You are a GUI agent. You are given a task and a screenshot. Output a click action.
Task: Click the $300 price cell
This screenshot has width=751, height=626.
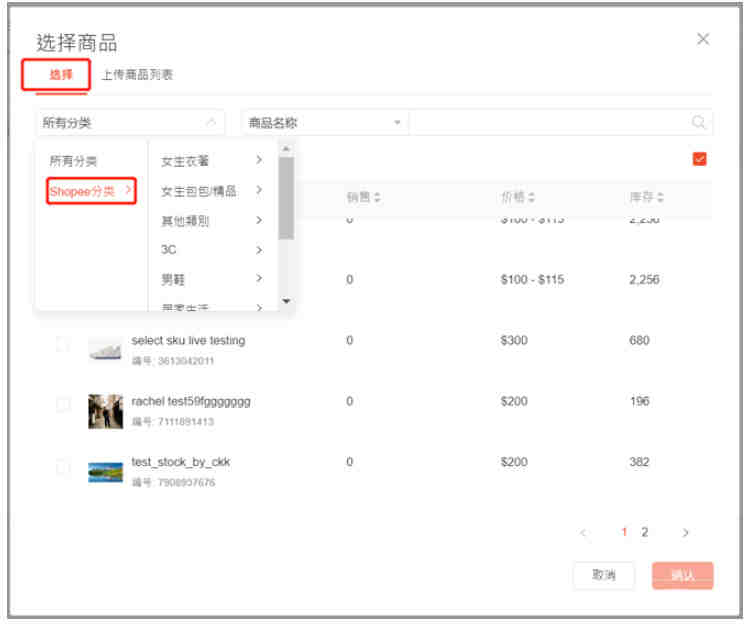tap(514, 341)
